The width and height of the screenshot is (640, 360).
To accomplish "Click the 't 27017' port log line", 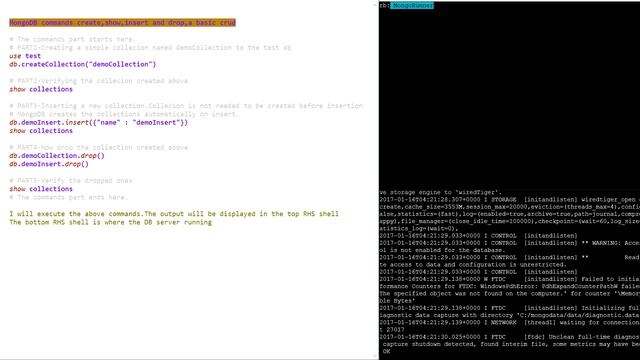I will pos(392,330).
